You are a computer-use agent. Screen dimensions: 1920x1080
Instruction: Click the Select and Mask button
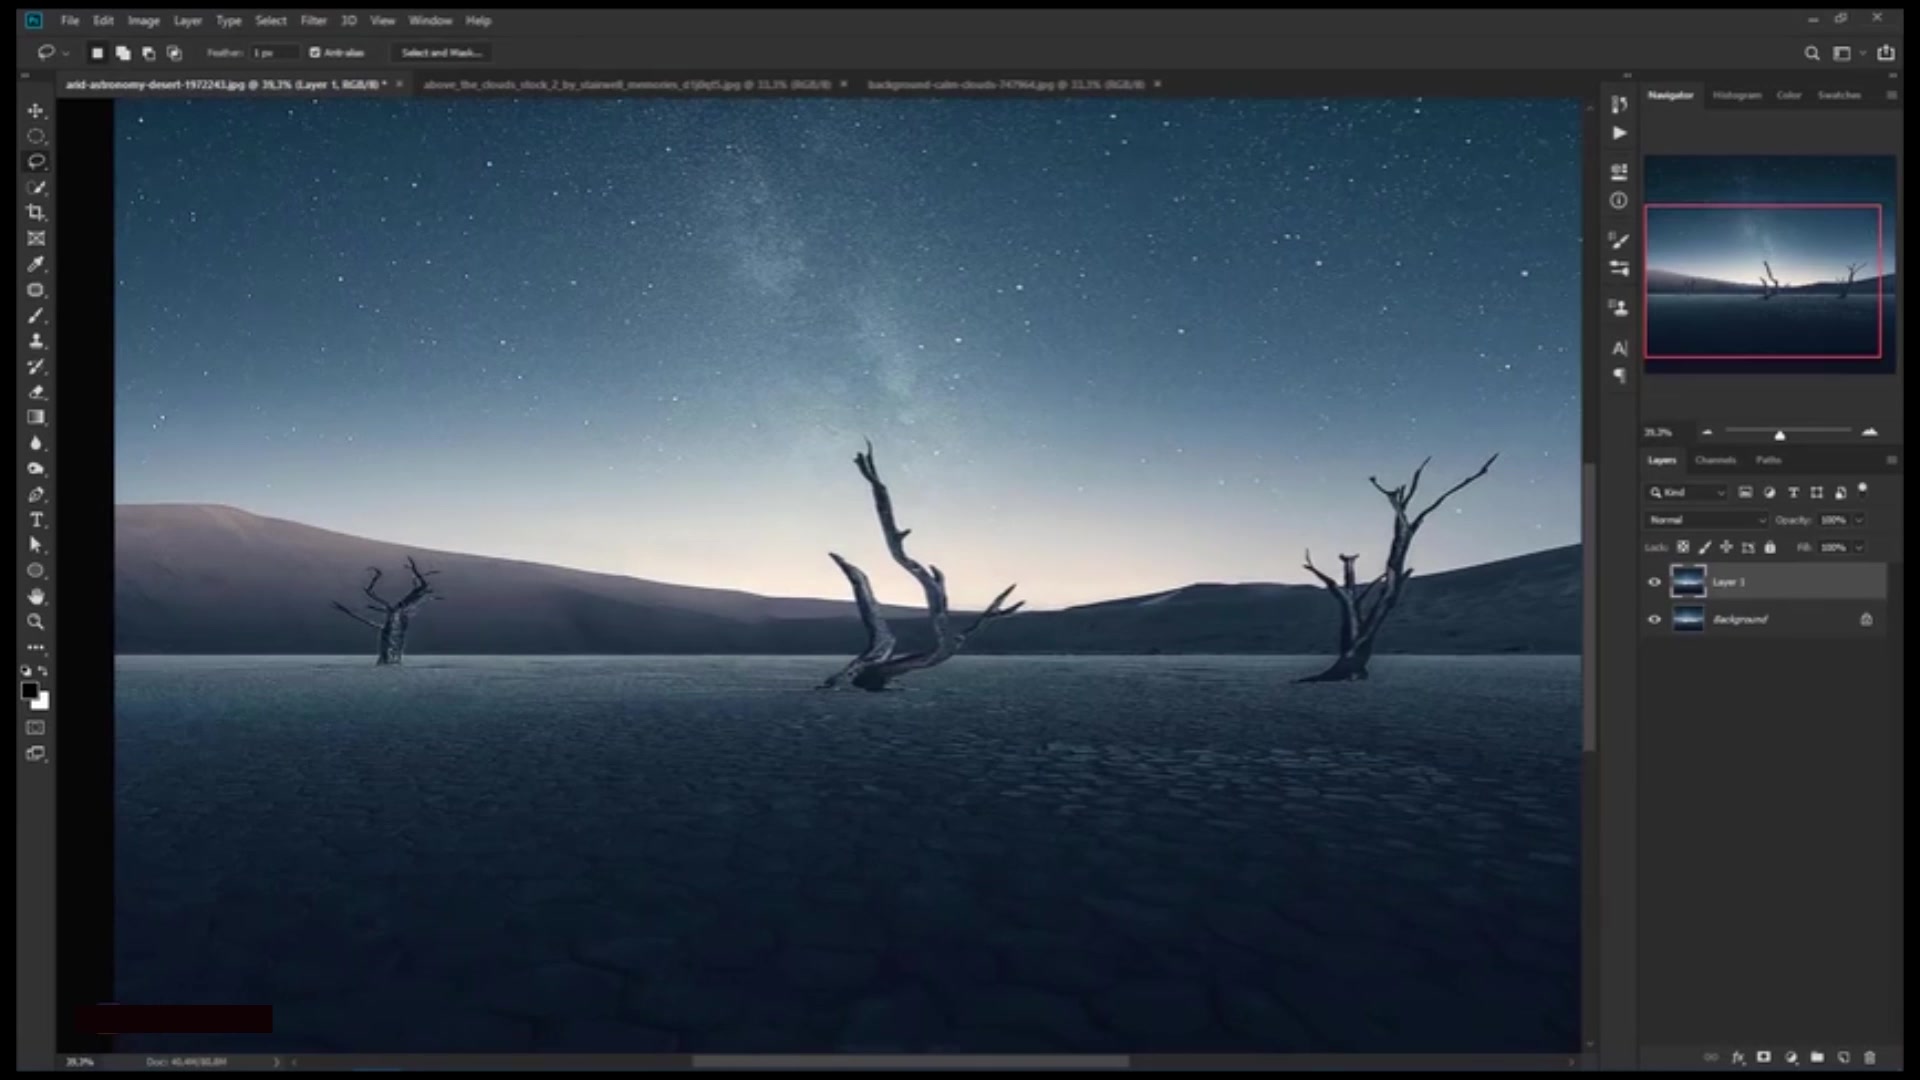coord(441,53)
